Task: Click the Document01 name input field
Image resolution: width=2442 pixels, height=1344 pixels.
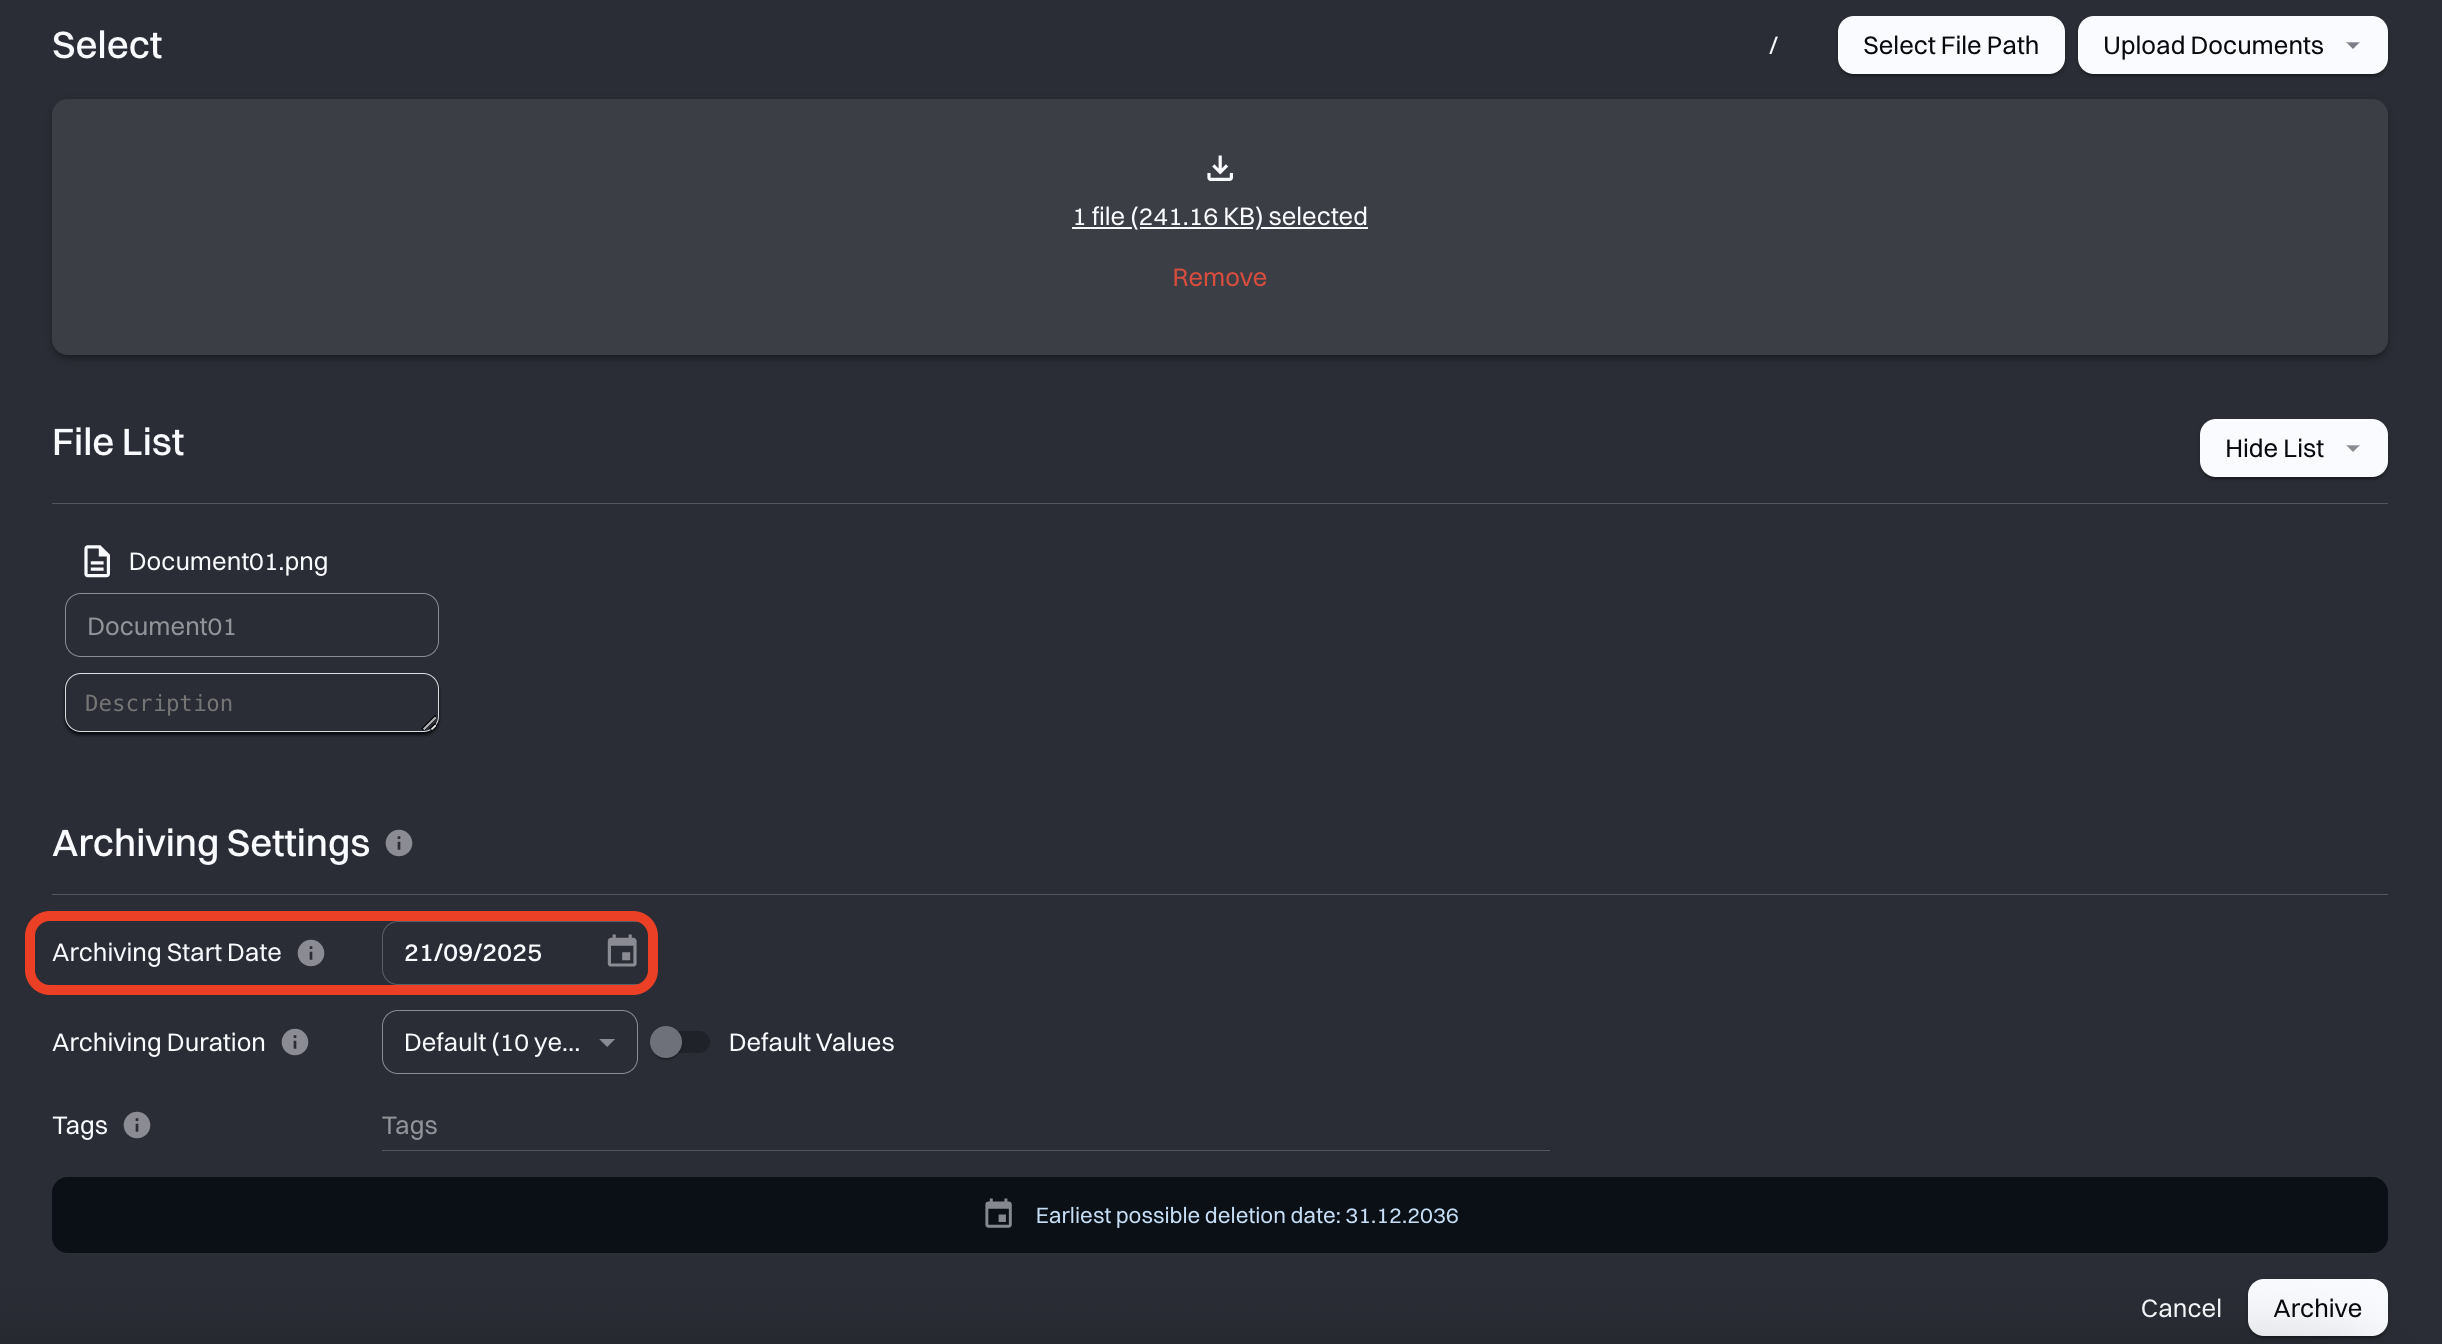Action: [251, 626]
